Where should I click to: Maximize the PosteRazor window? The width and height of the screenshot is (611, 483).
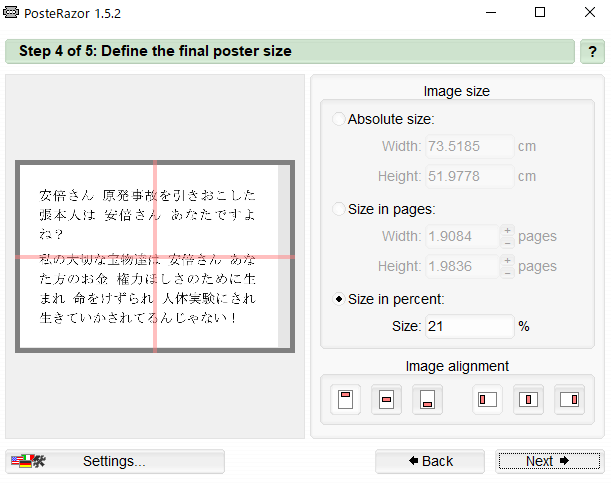point(540,12)
